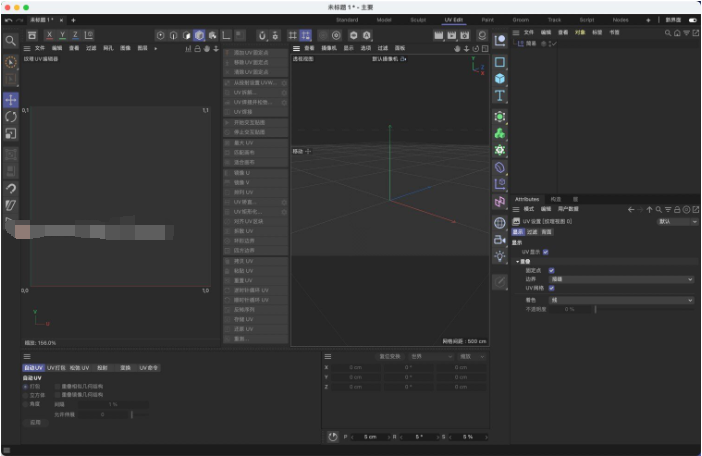Viewport: 702px width, 456px height.
Task: Click the 复位变换 reset transform button
Action: tap(390, 357)
